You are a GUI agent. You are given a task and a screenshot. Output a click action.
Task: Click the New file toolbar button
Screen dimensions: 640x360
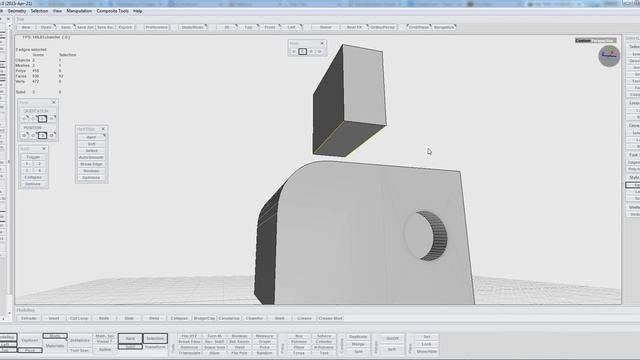tap(26, 27)
